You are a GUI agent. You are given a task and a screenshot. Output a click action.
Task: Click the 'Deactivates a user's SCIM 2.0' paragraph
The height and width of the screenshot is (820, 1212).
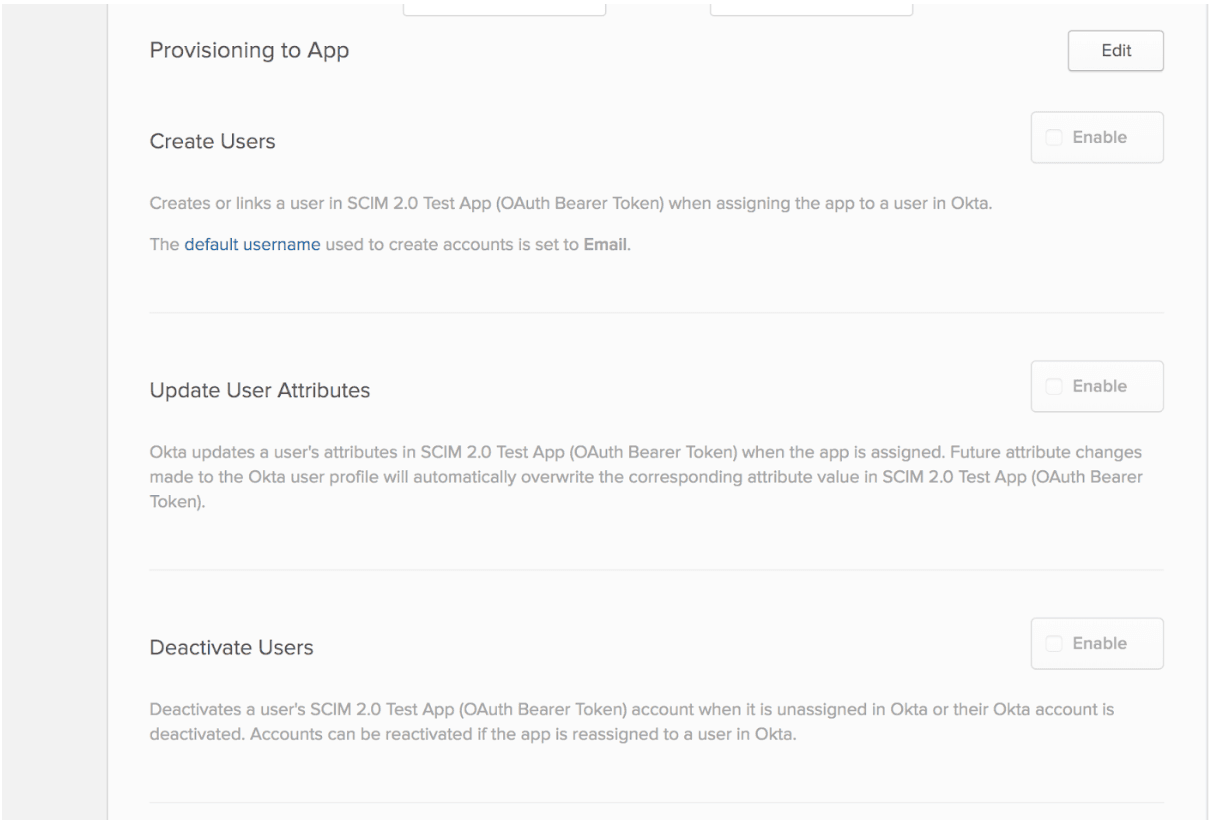[x=631, y=722]
